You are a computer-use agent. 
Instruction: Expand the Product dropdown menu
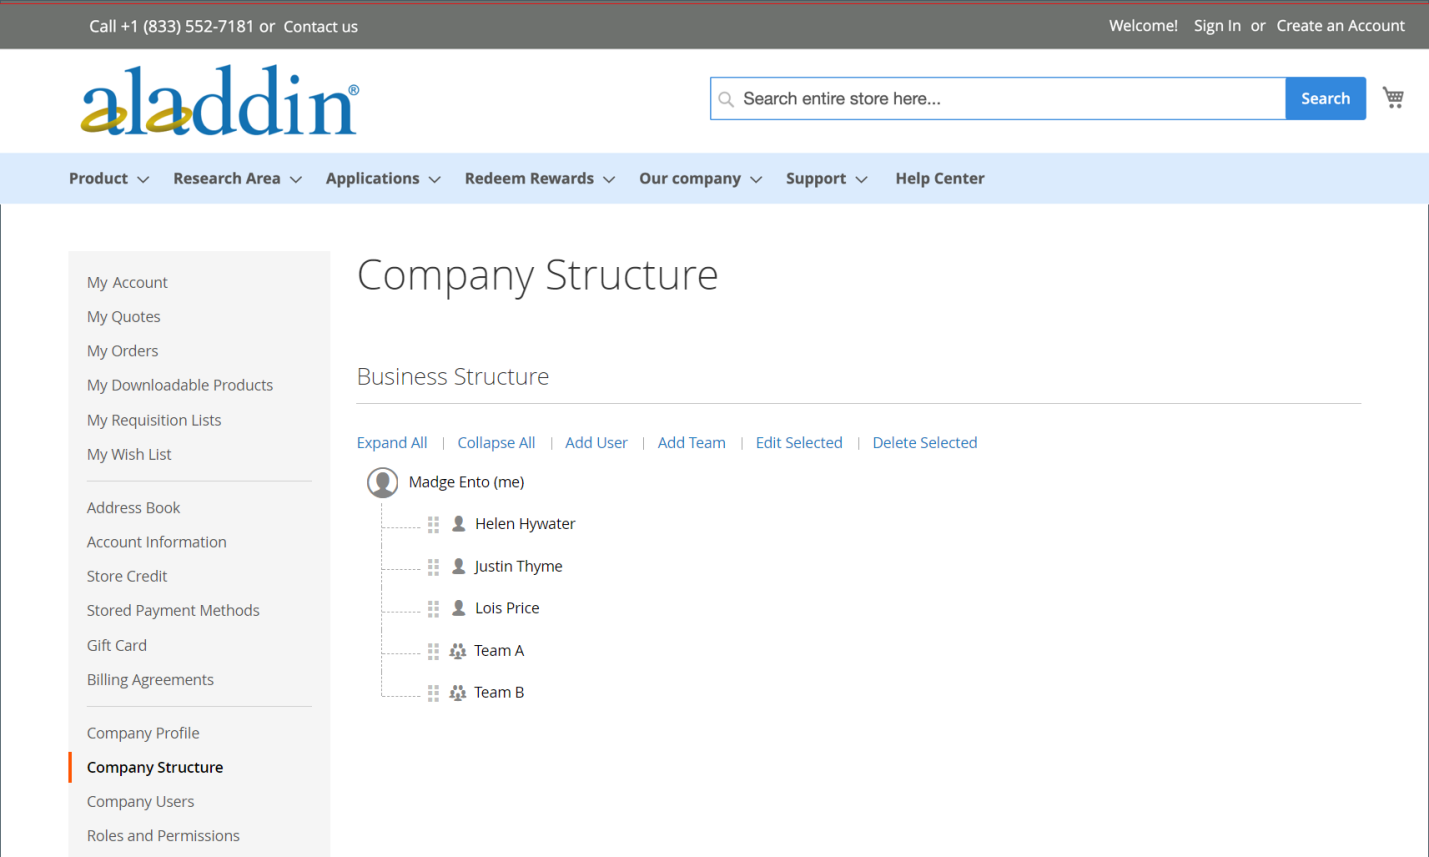click(108, 179)
